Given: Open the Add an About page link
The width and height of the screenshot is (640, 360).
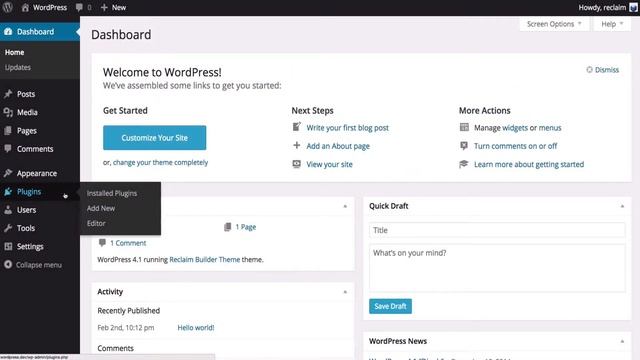Looking at the screenshot, I should point(338,146).
